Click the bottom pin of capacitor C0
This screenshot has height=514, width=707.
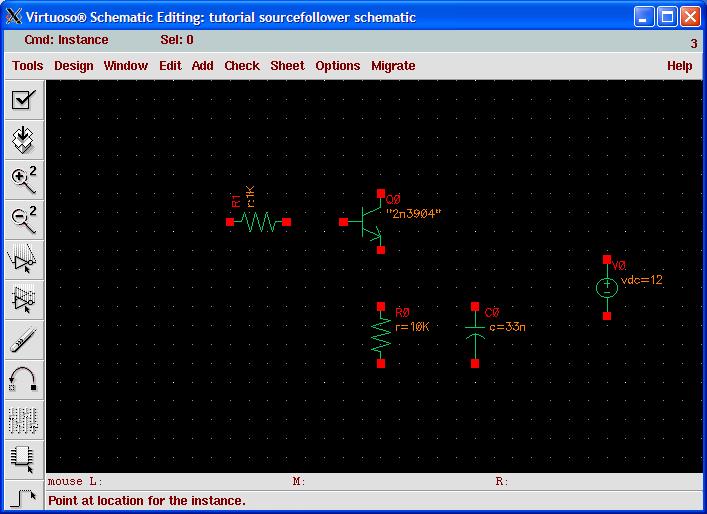click(475, 363)
